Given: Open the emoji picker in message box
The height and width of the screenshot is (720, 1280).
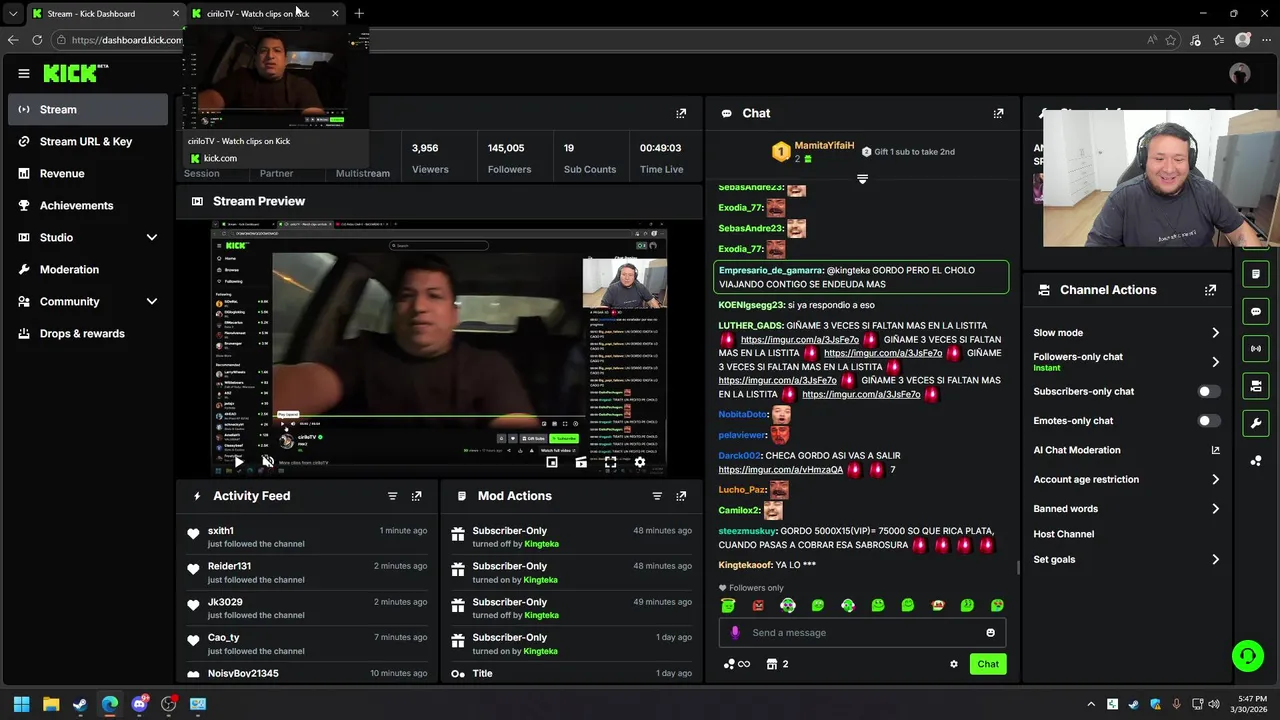Looking at the screenshot, I should coord(990,633).
